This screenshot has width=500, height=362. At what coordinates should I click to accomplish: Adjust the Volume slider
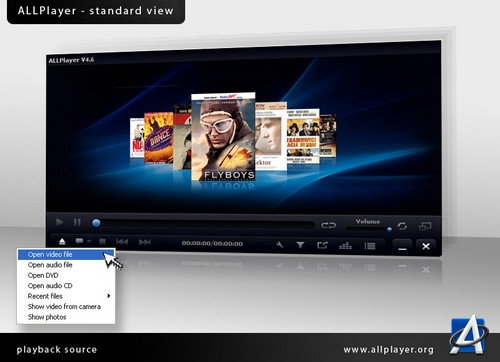coord(369,229)
